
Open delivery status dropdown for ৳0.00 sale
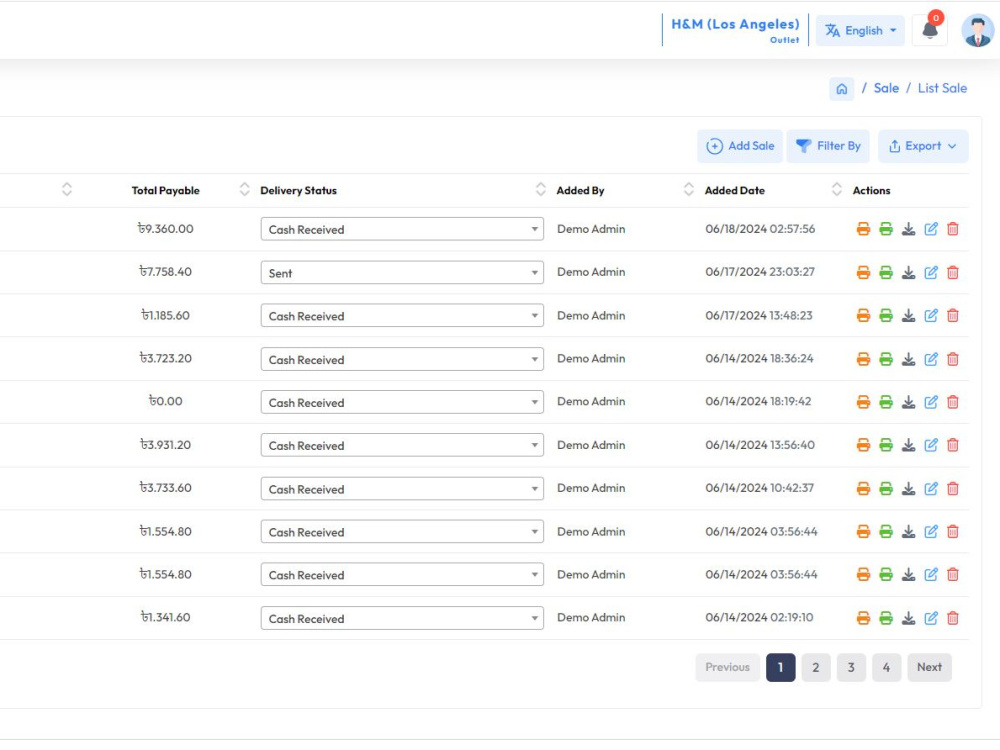[402, 402]
